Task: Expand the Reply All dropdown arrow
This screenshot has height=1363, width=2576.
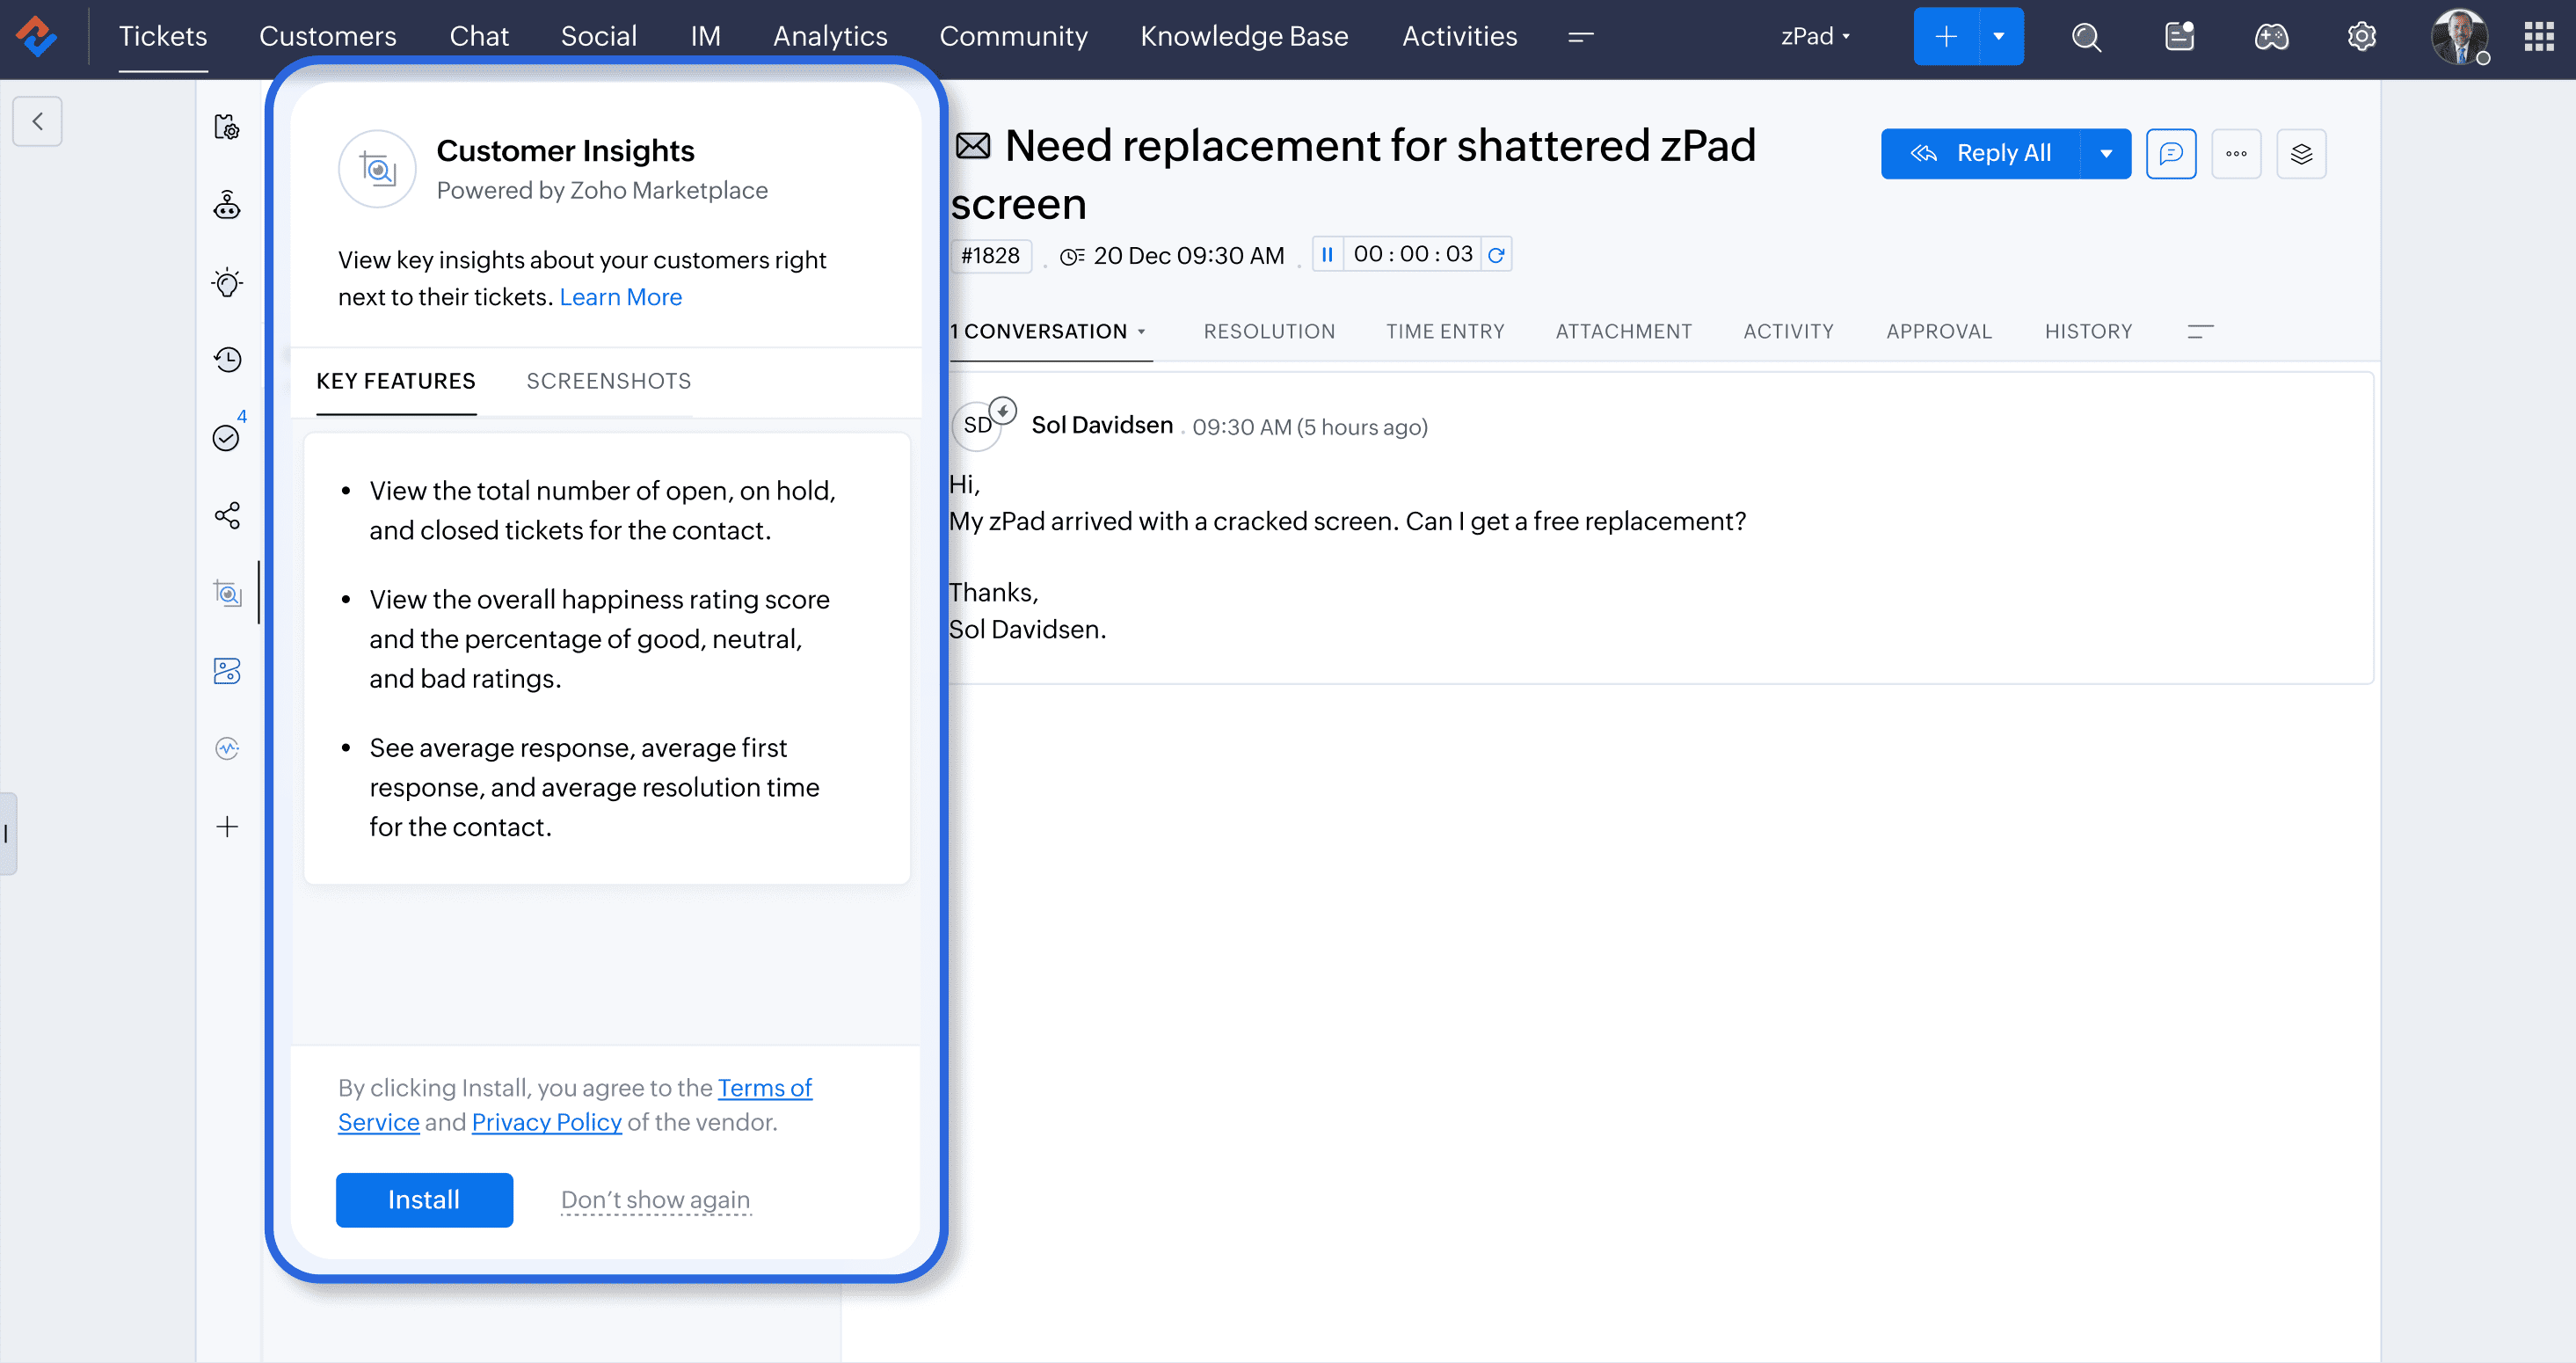Action: coord(2106,154)
